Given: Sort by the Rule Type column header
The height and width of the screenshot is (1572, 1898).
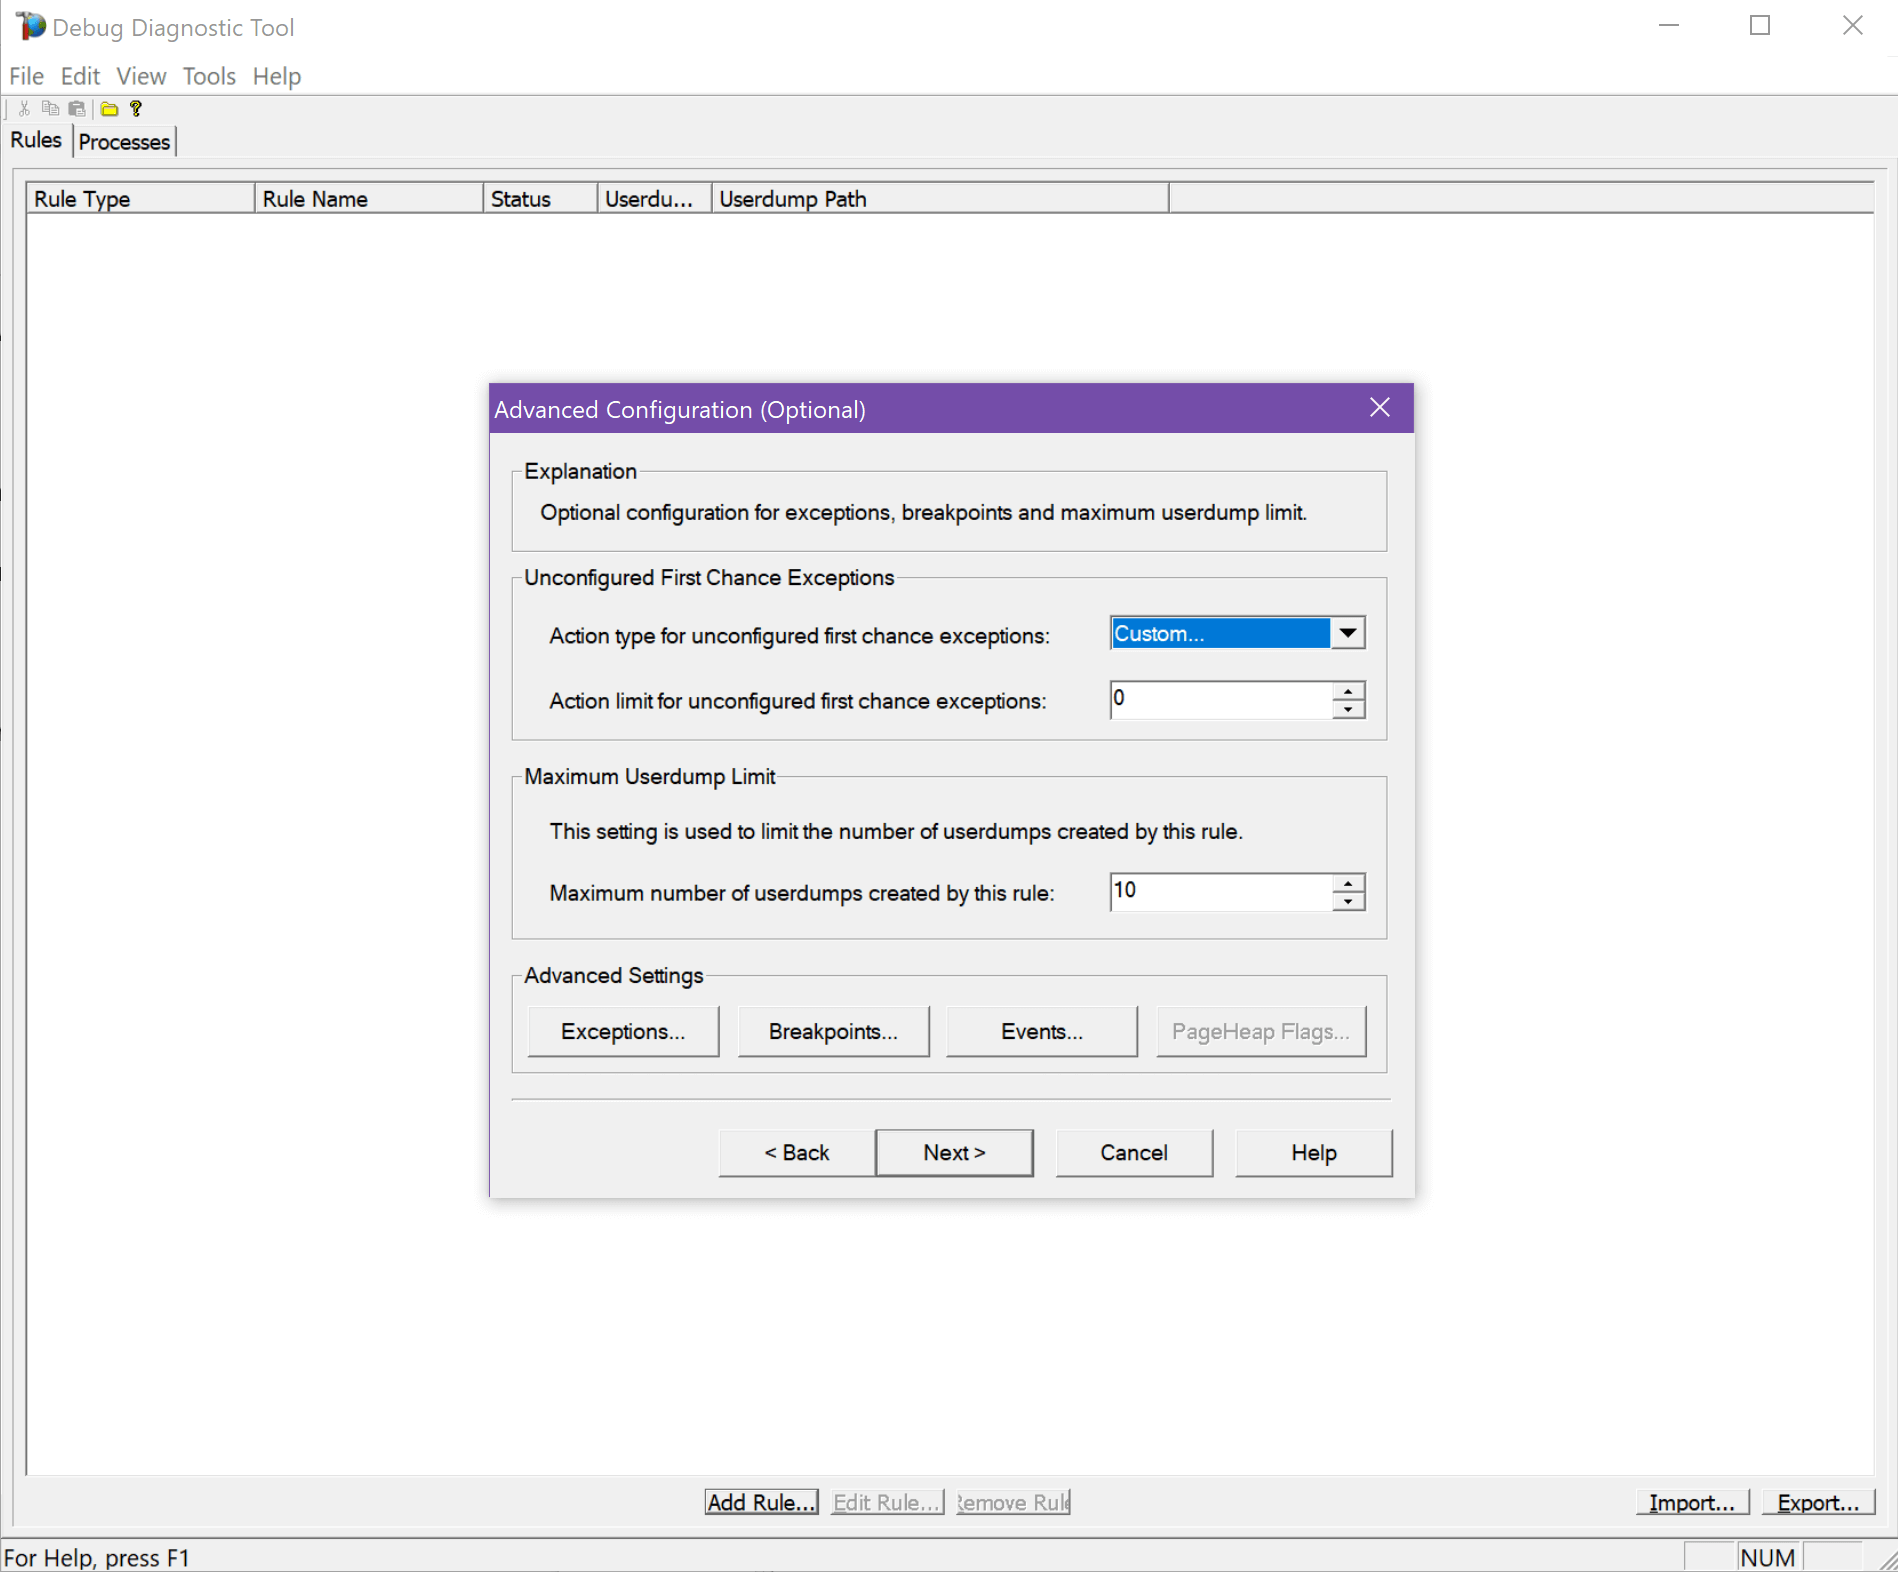Looking at the screenshot, I should click(141, 198).
